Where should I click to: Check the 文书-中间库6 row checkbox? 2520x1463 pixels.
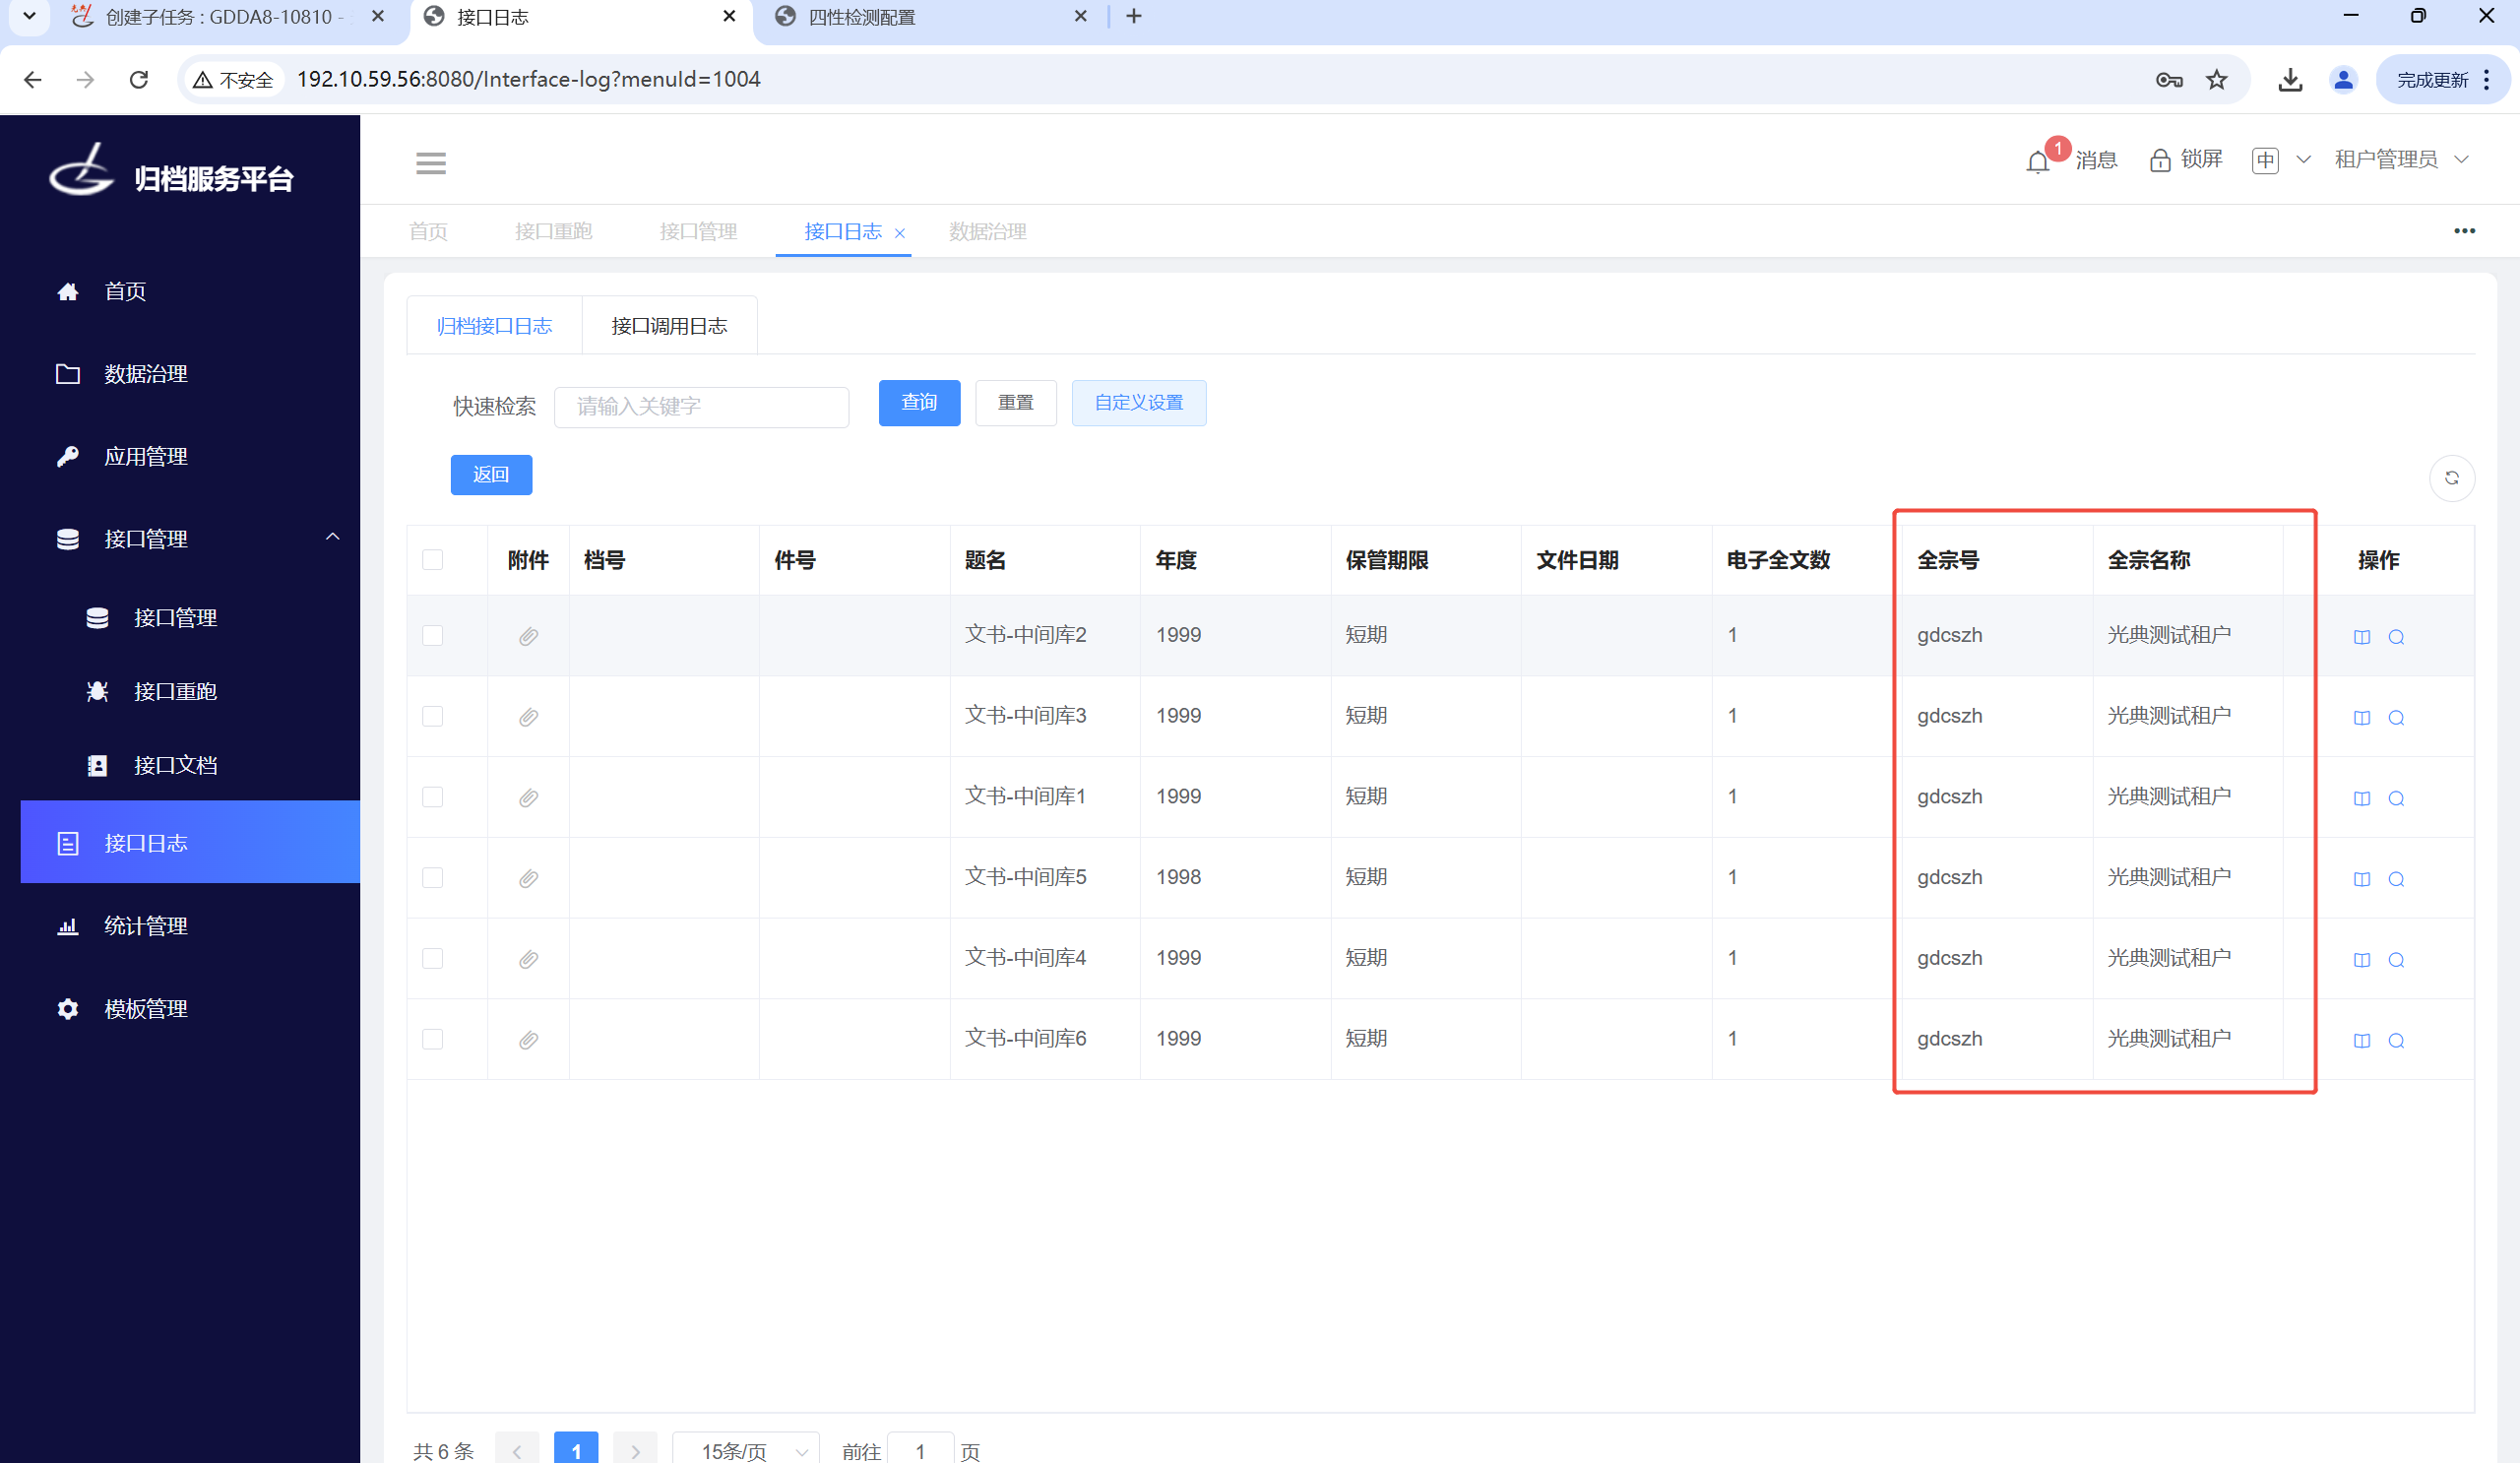point(432,1039)
